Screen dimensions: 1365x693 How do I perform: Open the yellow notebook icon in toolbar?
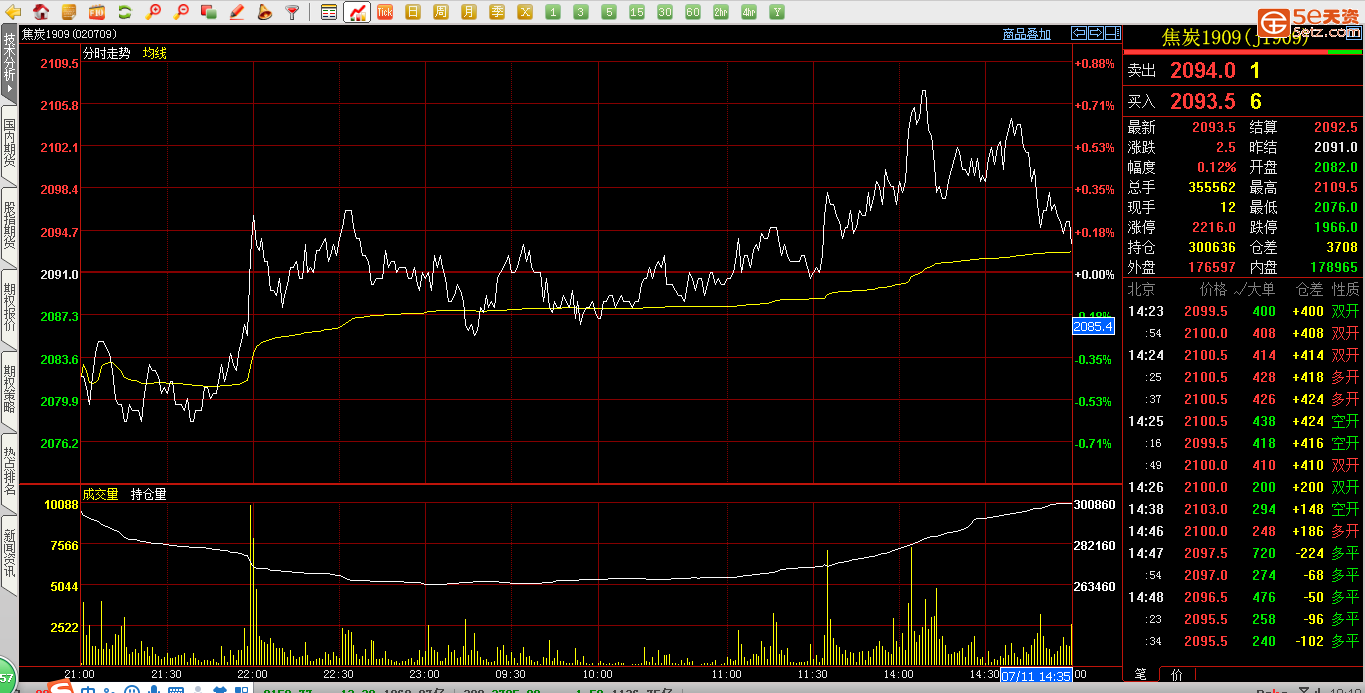point(68,12)
